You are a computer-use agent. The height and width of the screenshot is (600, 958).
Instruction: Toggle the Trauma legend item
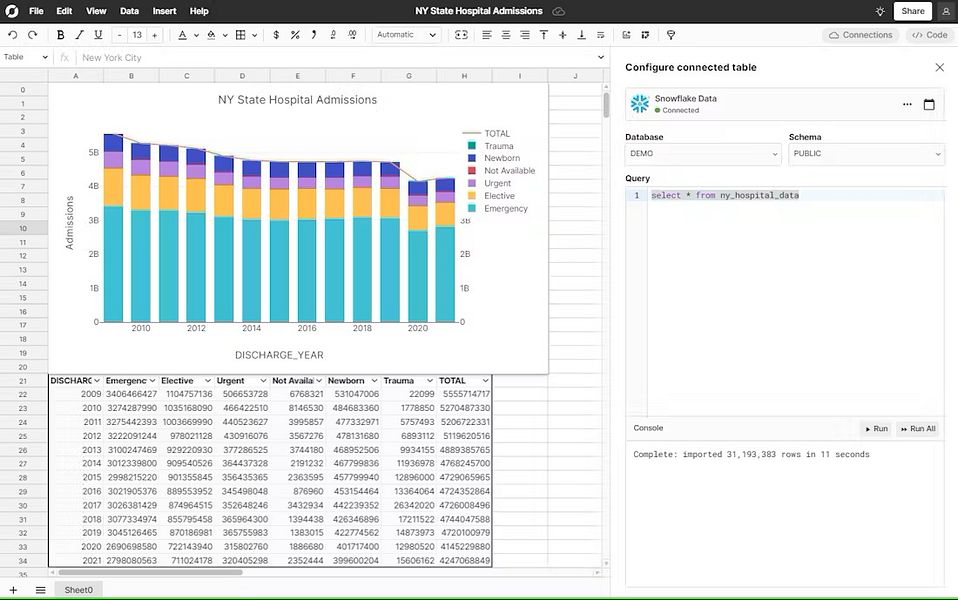[x=497, y=145]
